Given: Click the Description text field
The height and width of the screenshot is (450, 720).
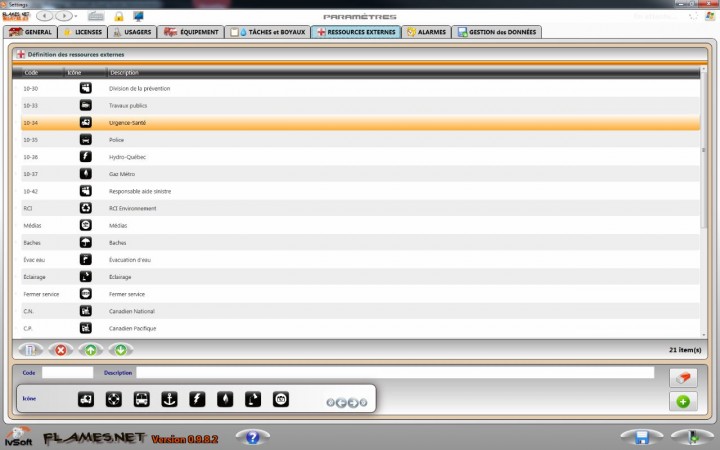Looking at the screenshot, I should coord(395,372).
